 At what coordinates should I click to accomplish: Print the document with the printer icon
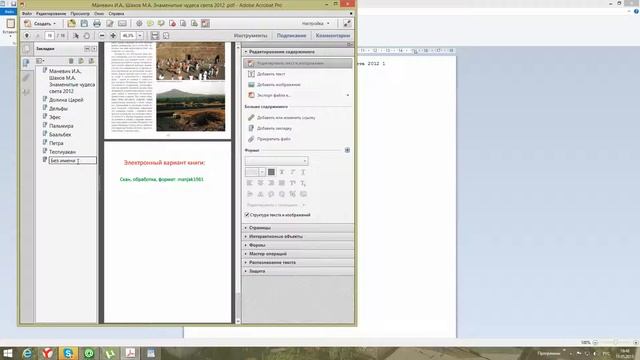[97, 24]
